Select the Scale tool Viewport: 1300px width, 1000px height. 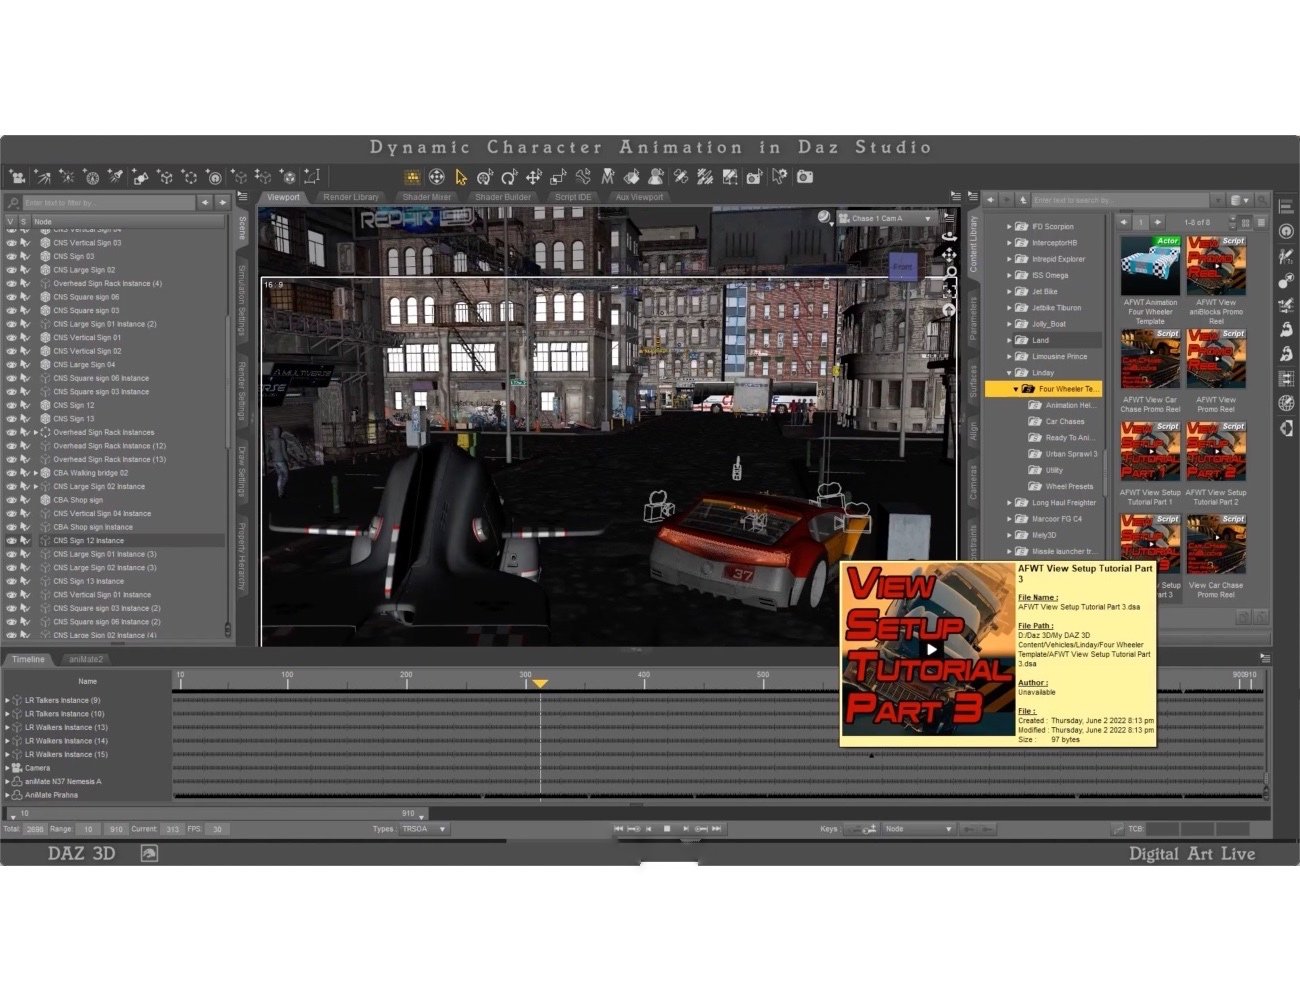pyautogui.click(x=558, y=177)
